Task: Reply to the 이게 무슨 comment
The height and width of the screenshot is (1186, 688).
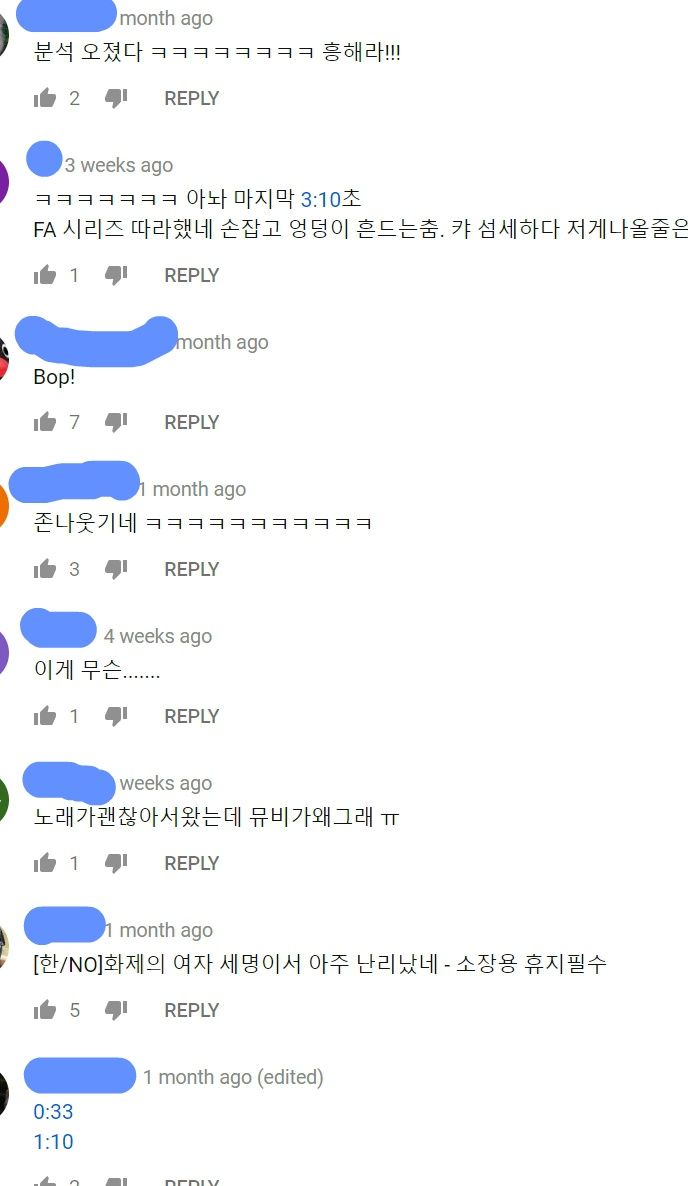Action: coord(192,716)
